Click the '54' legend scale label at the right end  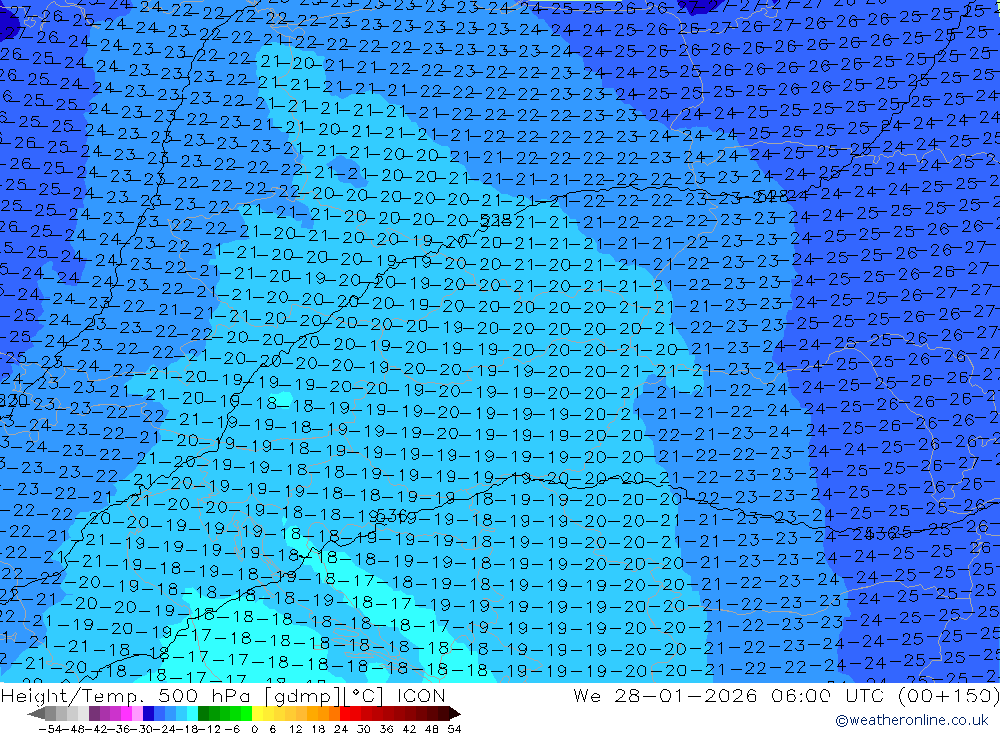[x=454, y=729]
